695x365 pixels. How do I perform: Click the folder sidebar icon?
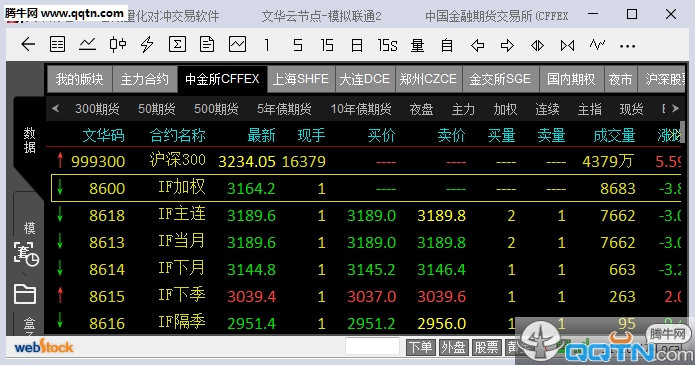(x=25, y=294)
